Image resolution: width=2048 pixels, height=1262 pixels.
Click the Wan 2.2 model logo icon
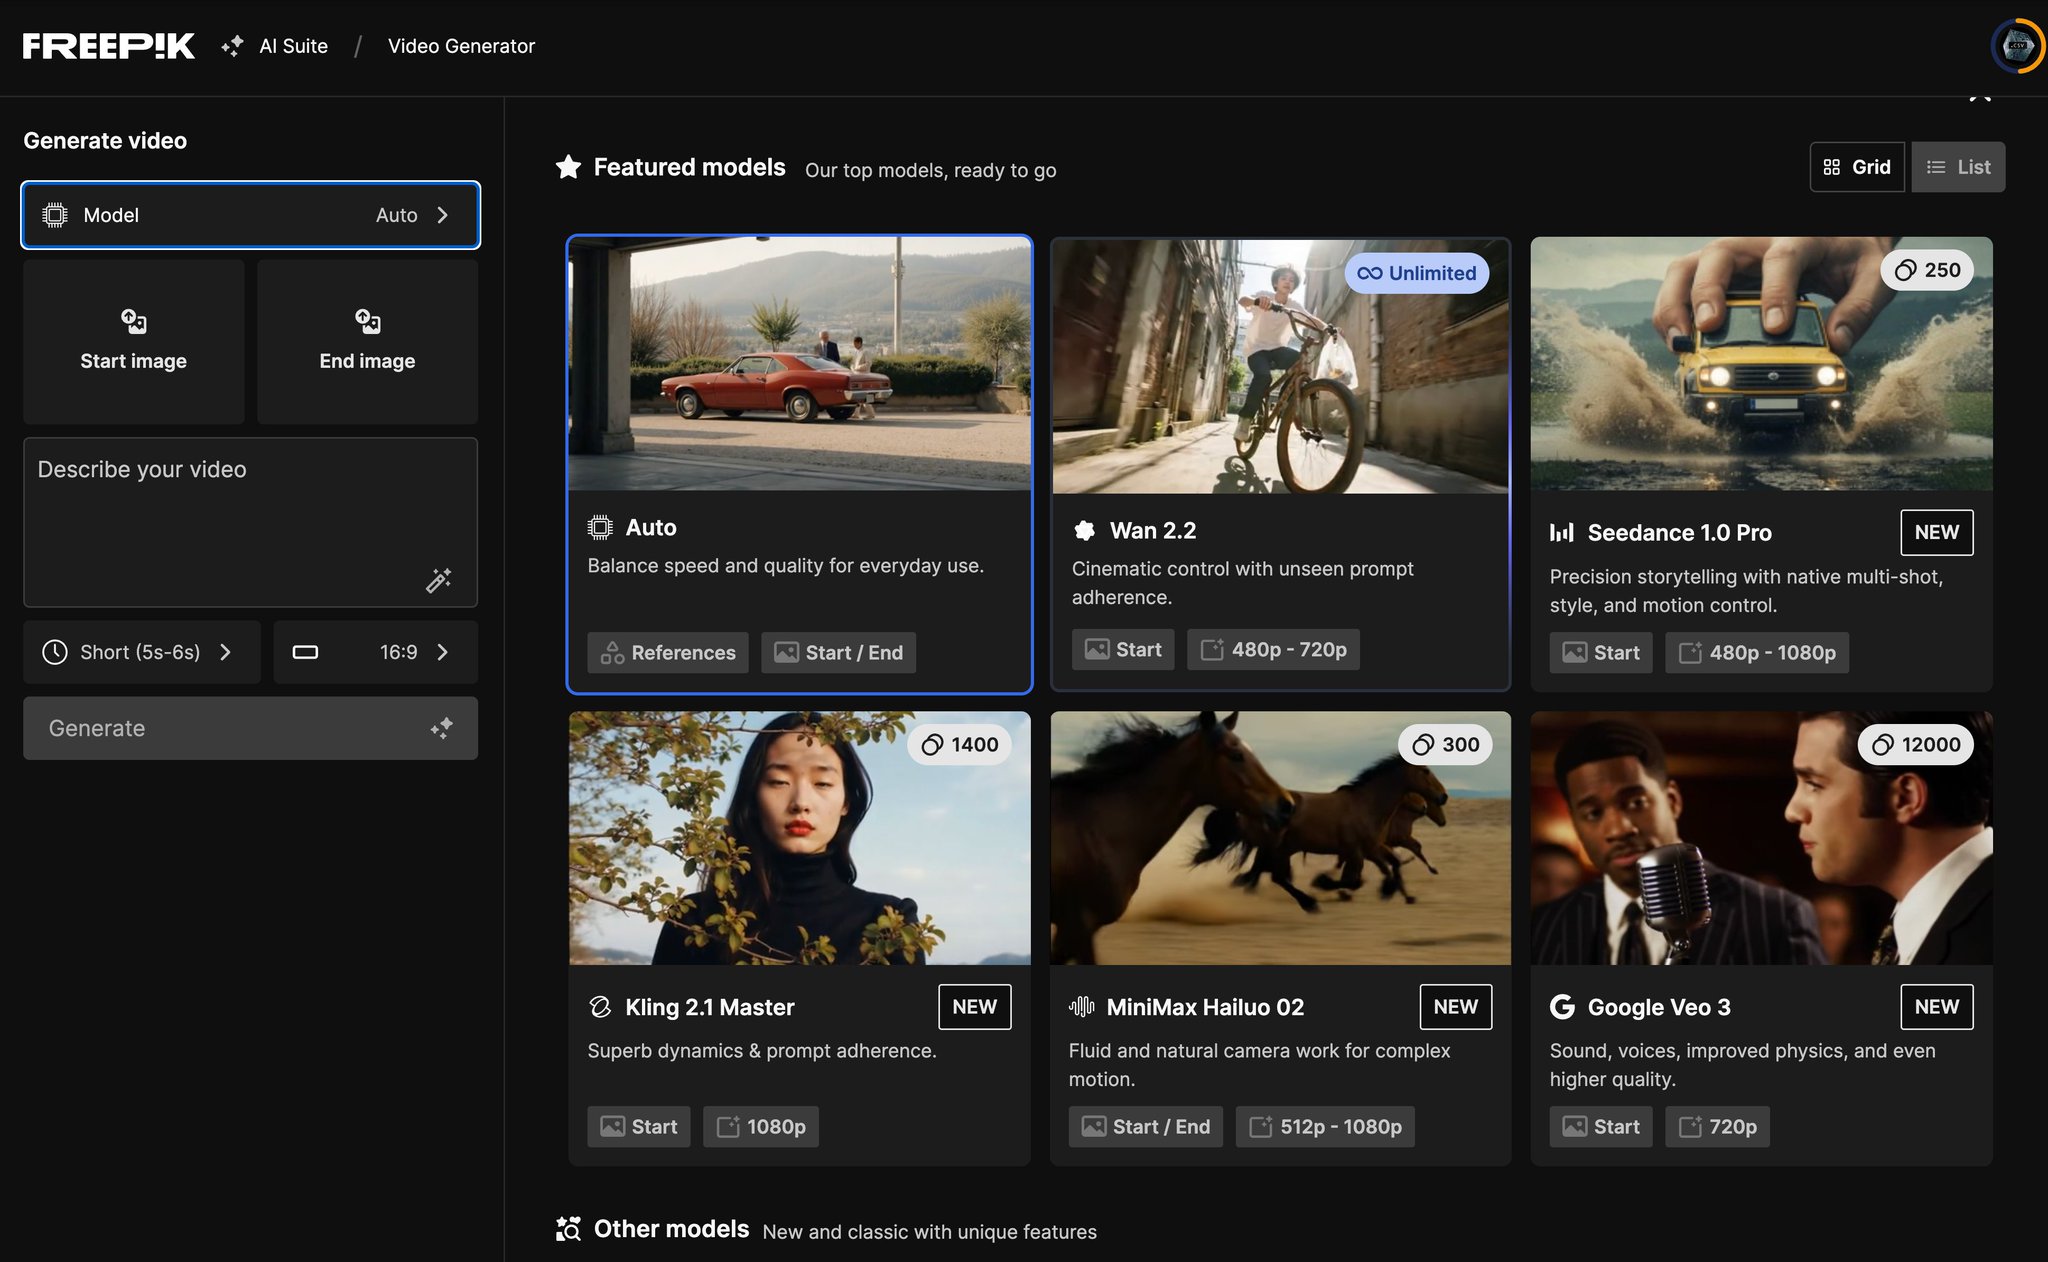click(1084, 530)
